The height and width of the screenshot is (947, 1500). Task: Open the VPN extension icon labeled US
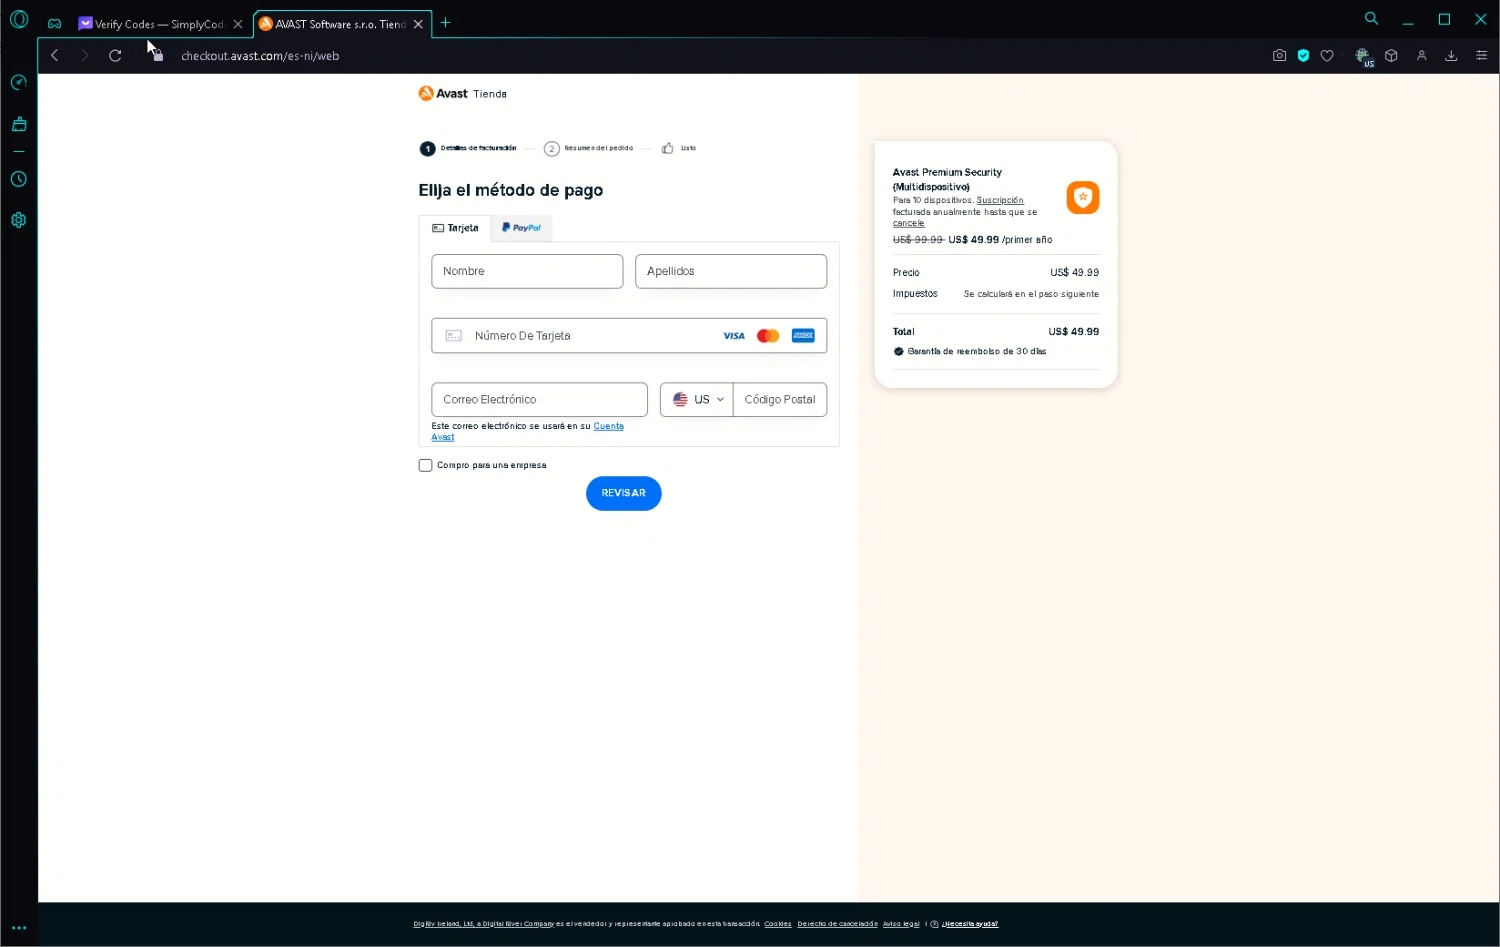[x=1364, y=57]
